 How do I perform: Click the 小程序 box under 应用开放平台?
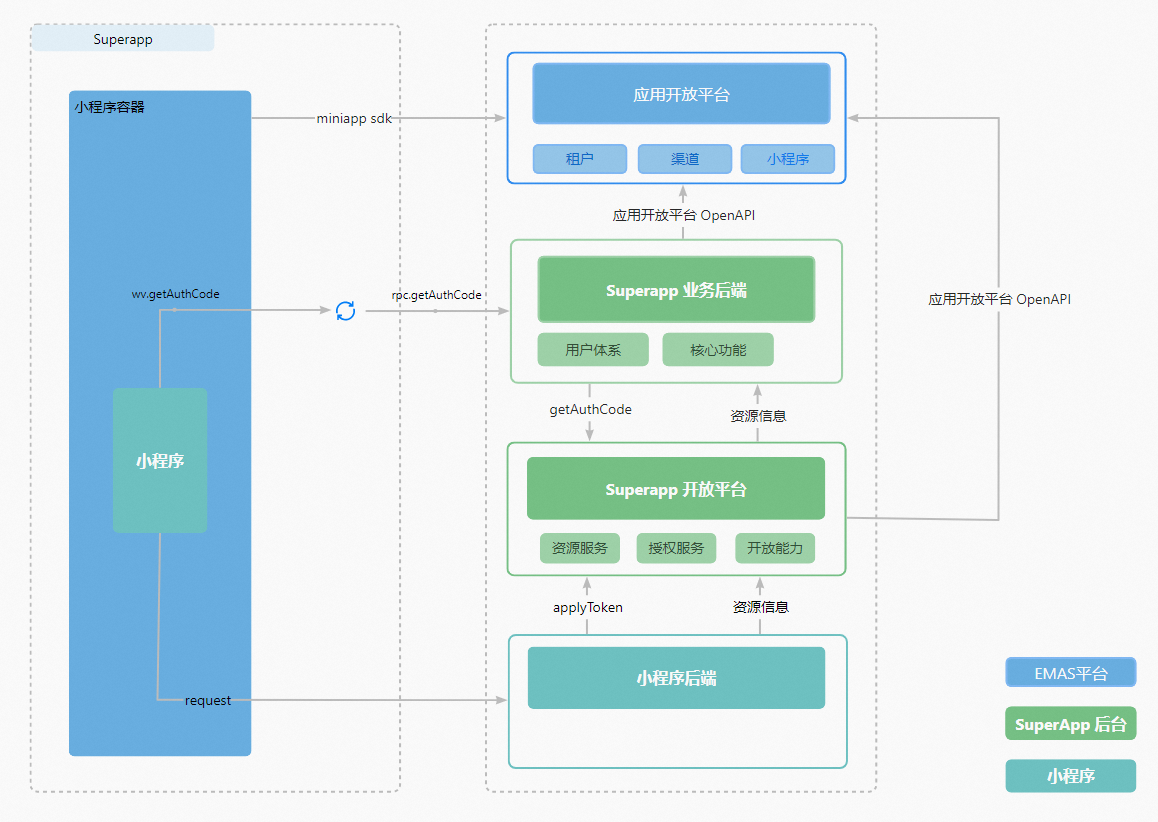[x=788, y=159]
